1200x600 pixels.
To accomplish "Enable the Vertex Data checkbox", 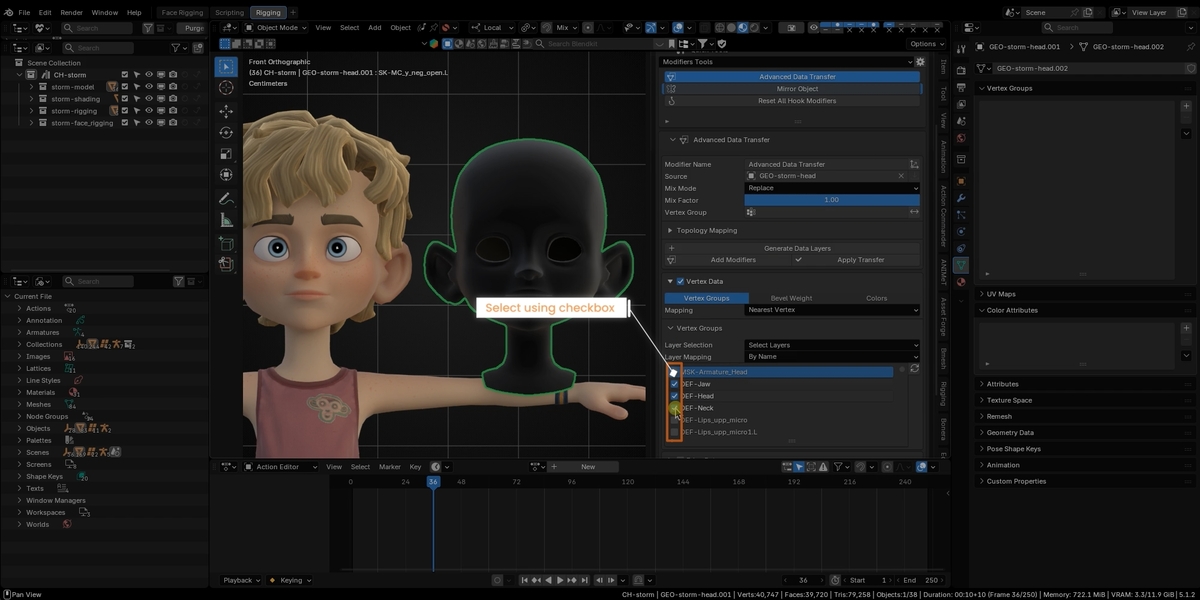I will (680, 281).
